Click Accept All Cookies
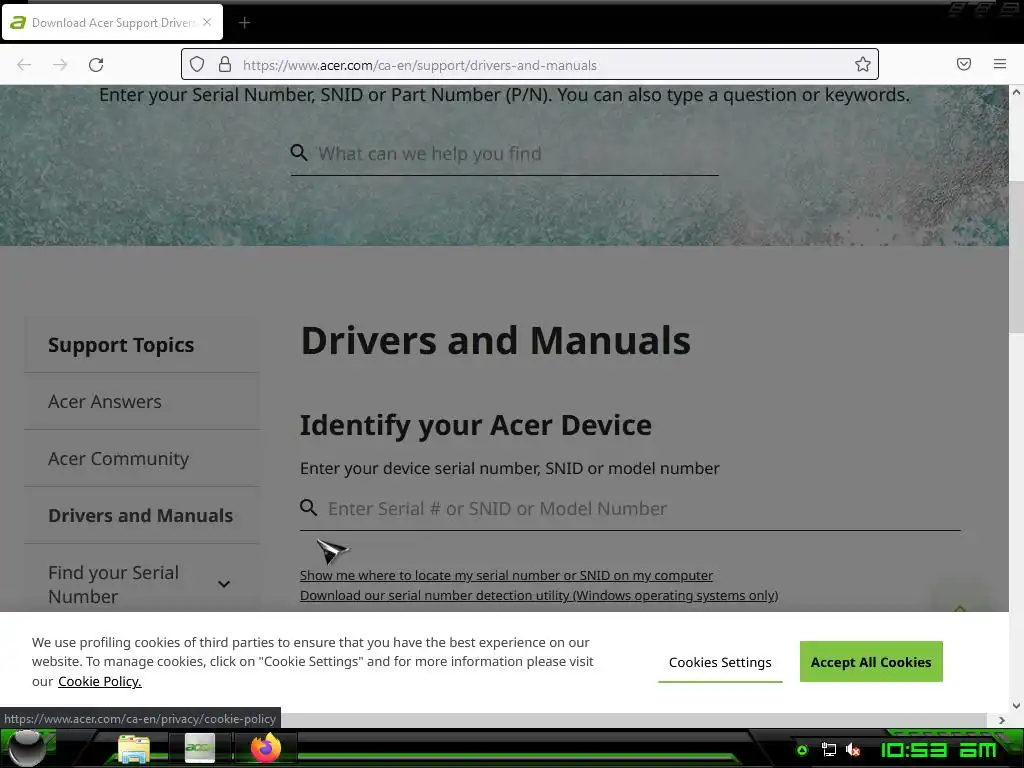This screenshot has width=1024, height=768. click(871, 662)
